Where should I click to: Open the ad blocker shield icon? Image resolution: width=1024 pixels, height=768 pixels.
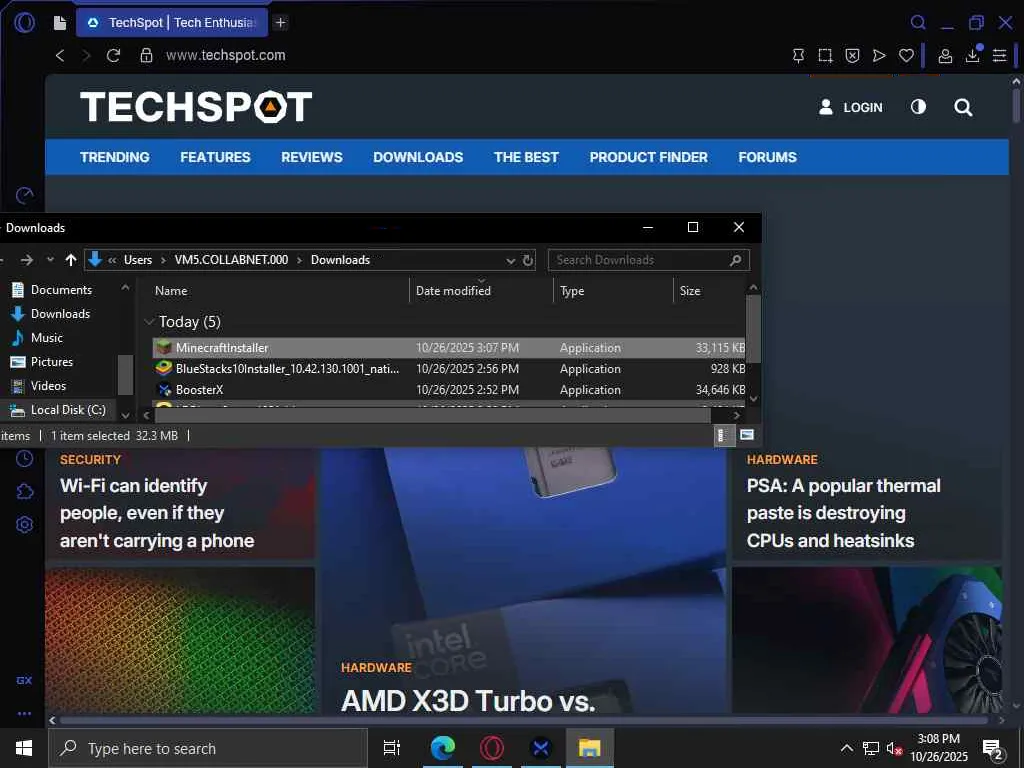pos(852,56)
